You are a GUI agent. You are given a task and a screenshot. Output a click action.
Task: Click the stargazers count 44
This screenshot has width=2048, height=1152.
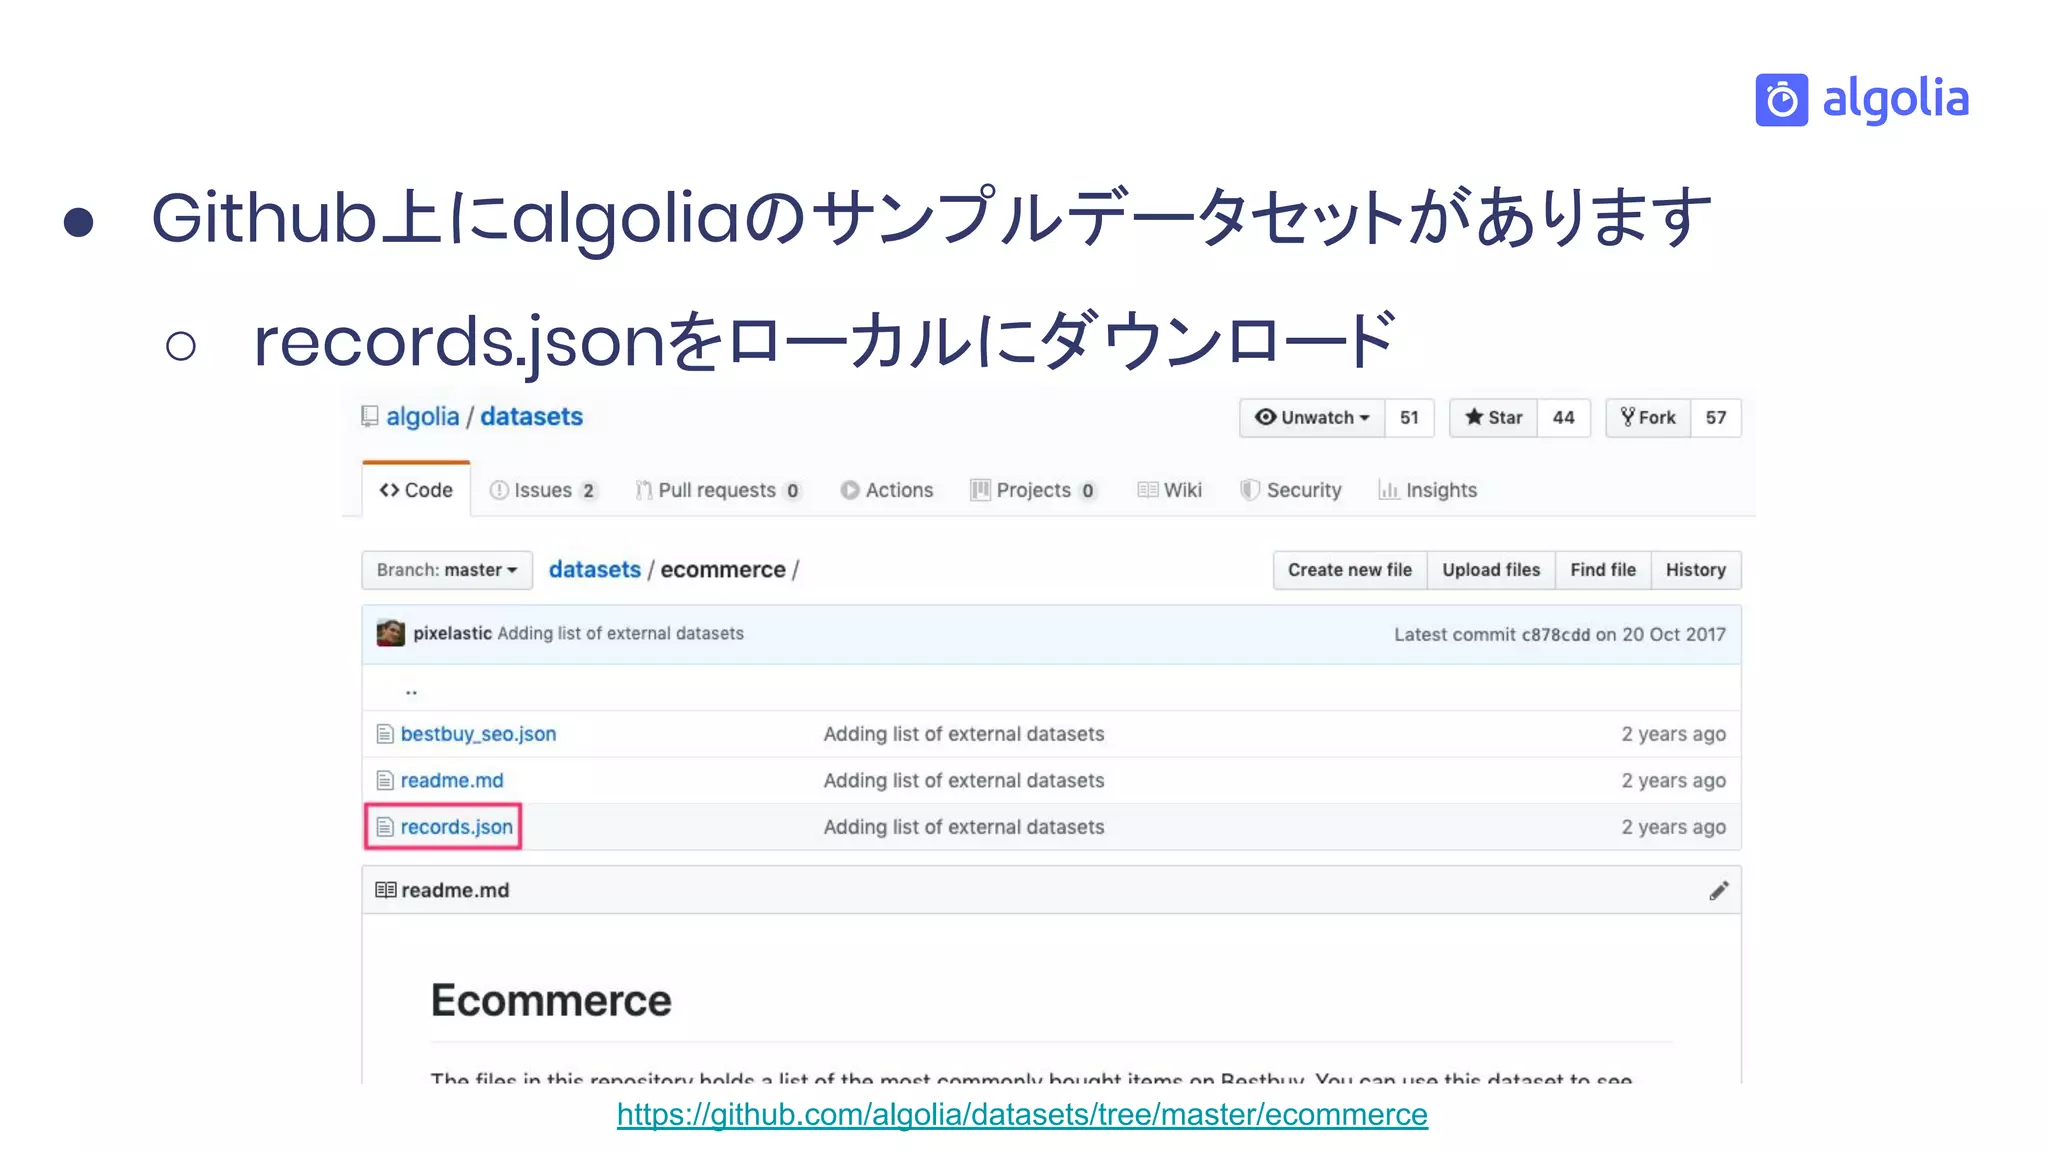point(1563,418)
